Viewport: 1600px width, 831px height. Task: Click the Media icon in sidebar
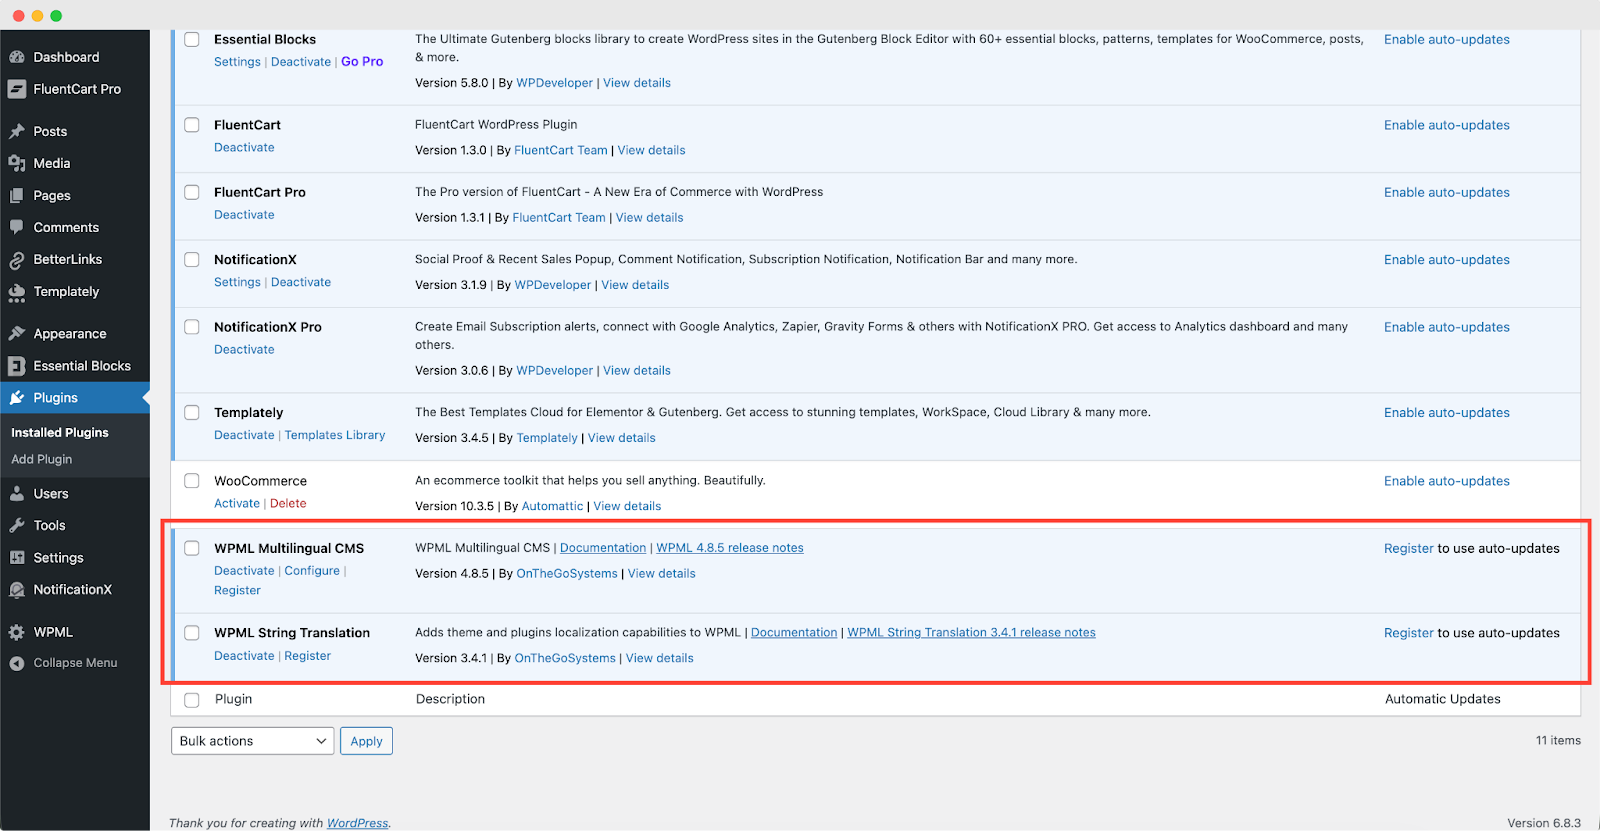[x=17, y=163]
